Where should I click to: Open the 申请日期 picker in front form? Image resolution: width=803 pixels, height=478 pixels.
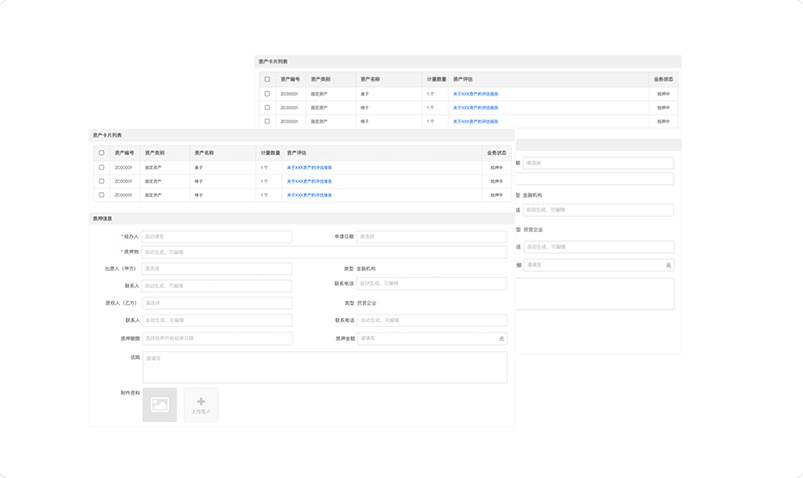(x=431, y=237)
